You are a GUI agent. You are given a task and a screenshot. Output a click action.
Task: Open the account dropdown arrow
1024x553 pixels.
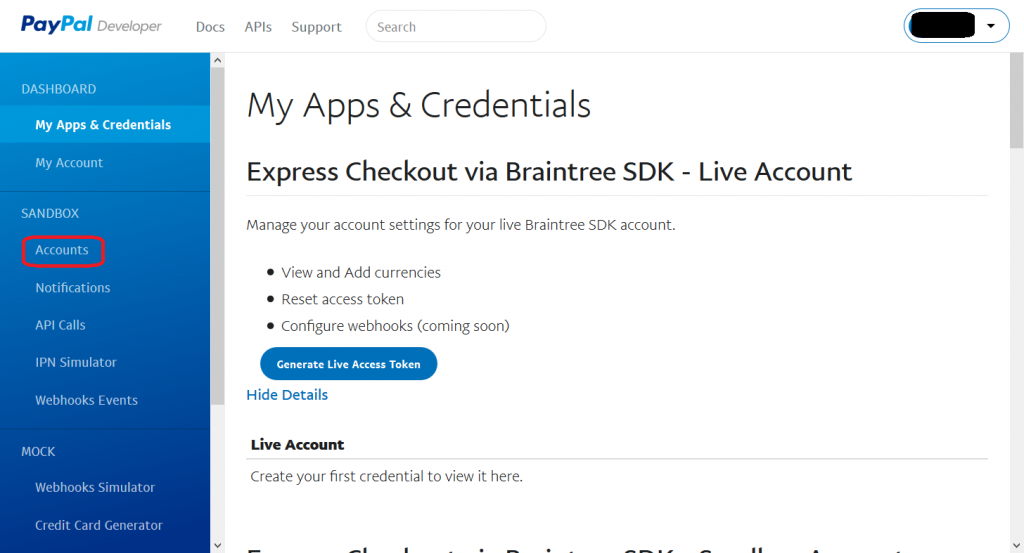(x=990, y=26)
